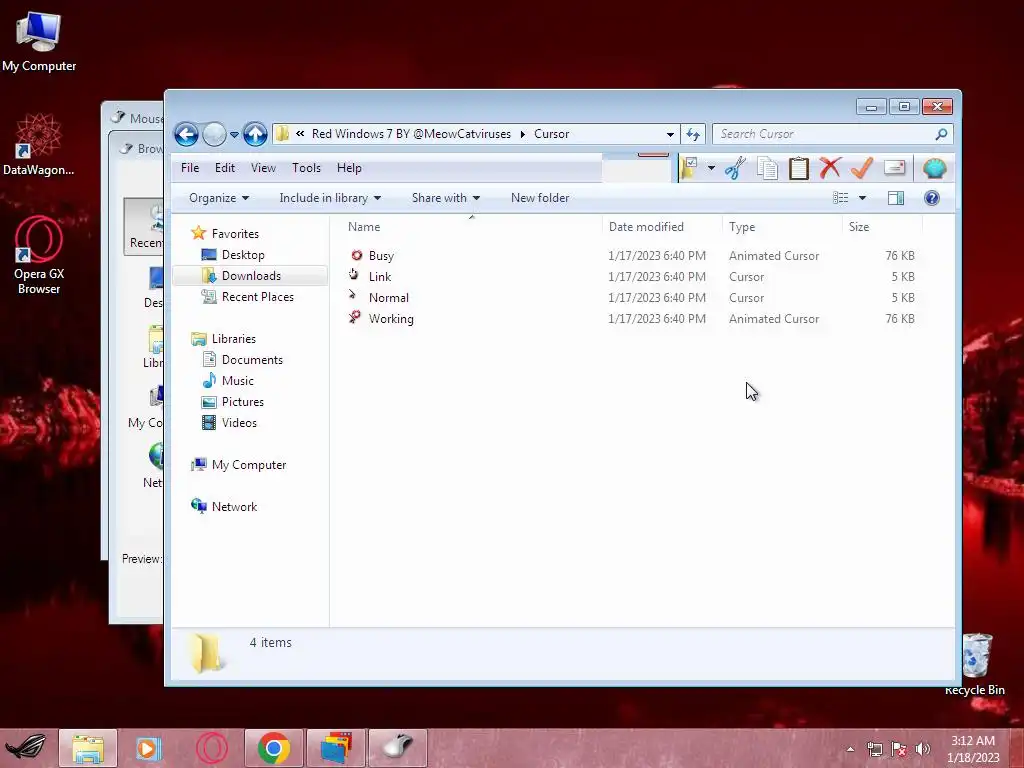The image size is (1024, 768).
Task: Click the refresh button beside address bar
Action: [693, 134]
